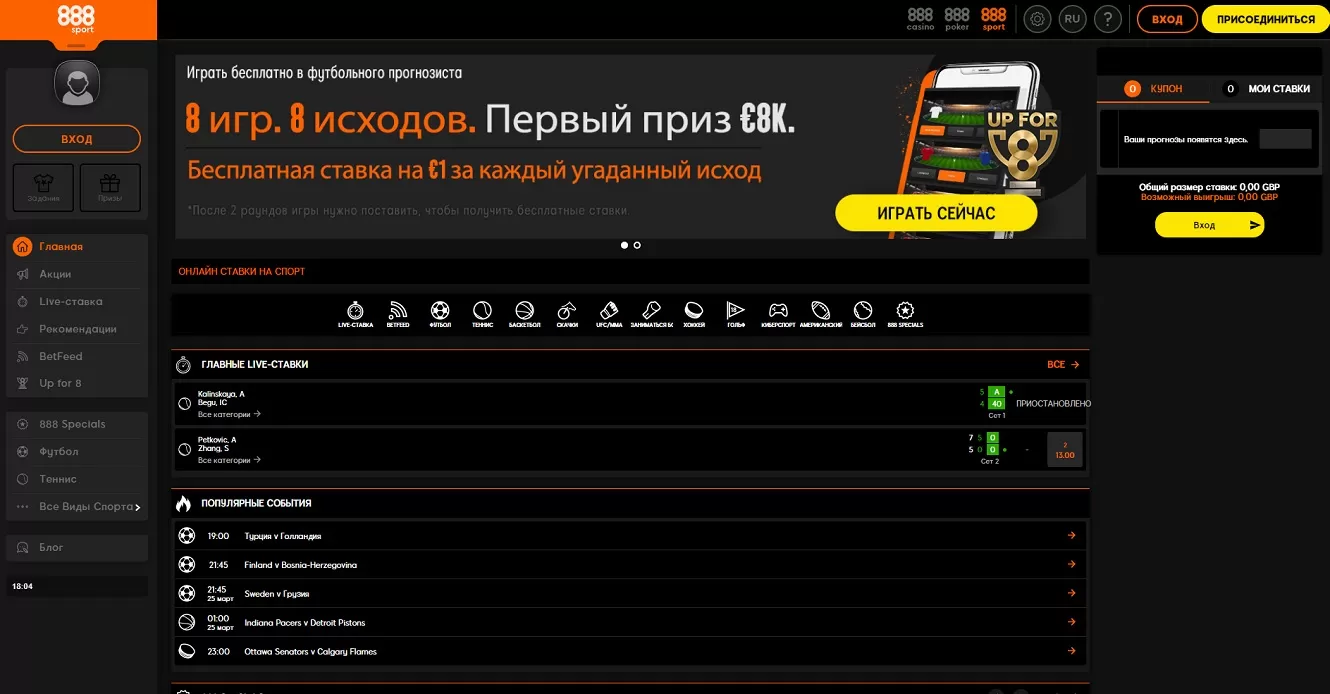
Task: Click the Баскетбол icon in sports bar
Action: click(524, 312)
